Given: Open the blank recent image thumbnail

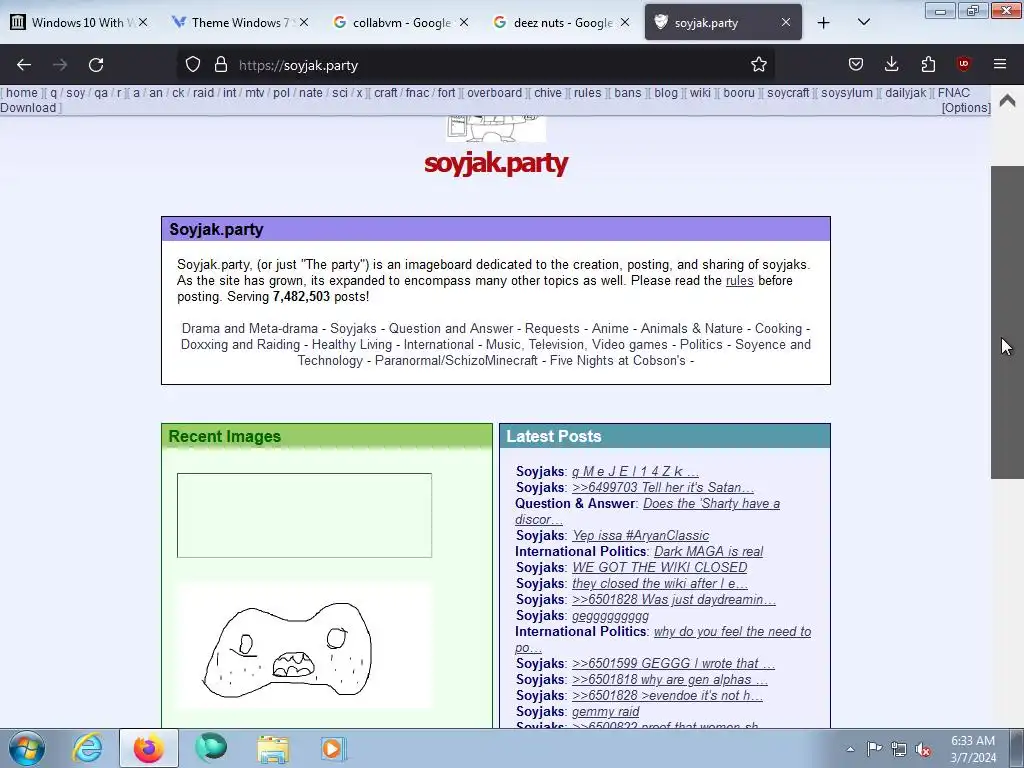Looking at the screenshot, I should tap(304, 515).
